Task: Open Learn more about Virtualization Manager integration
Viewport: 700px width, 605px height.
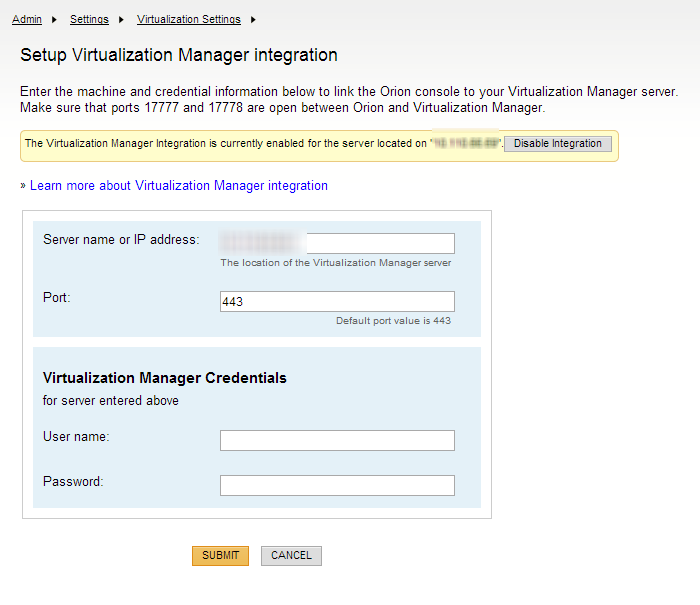Action: point(179,185)
